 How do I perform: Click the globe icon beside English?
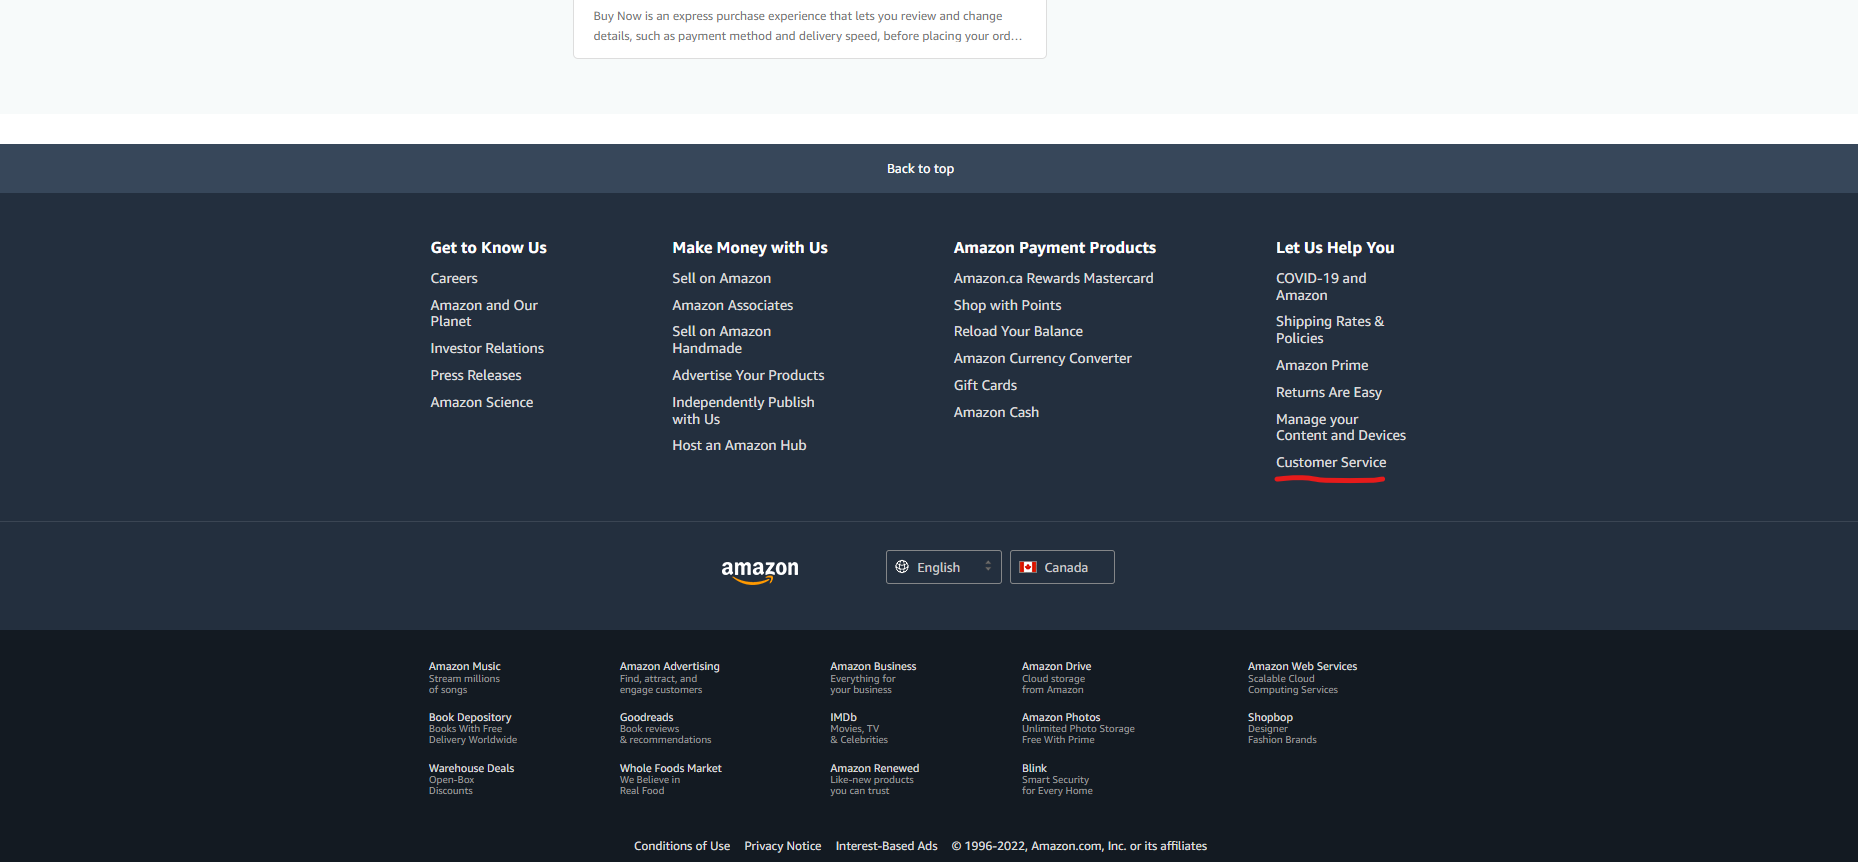pyautogui.click(x=902, y=567)
